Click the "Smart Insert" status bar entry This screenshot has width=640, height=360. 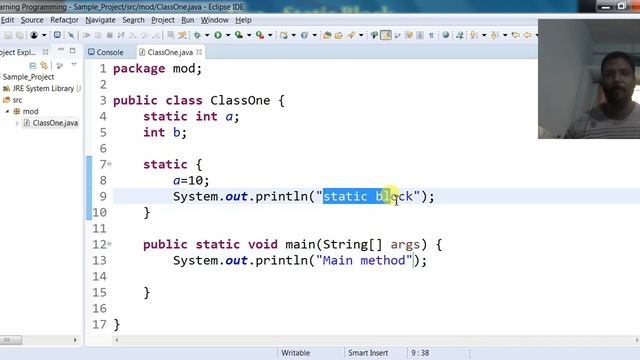tap(368, 353)
